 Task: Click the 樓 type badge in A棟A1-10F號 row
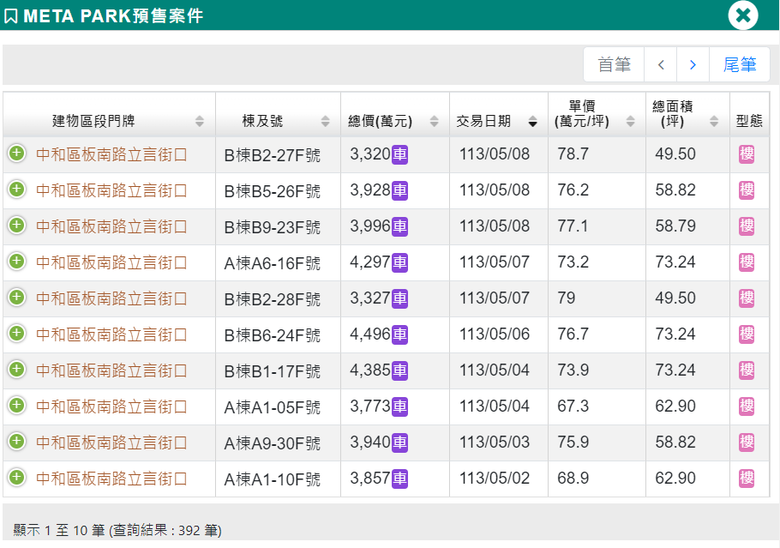[746, 479]
